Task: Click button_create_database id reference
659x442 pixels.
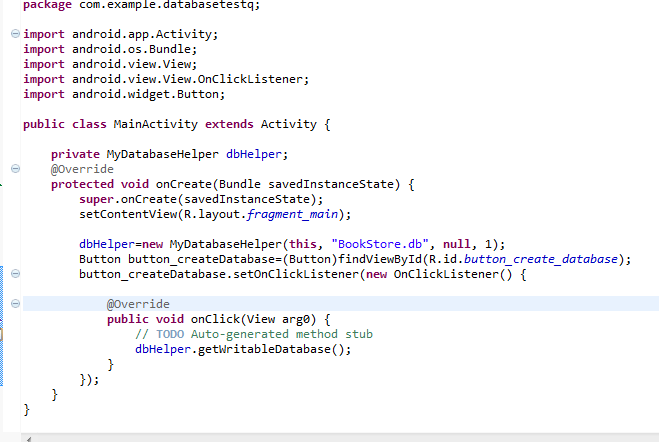Action: [540, 259]
